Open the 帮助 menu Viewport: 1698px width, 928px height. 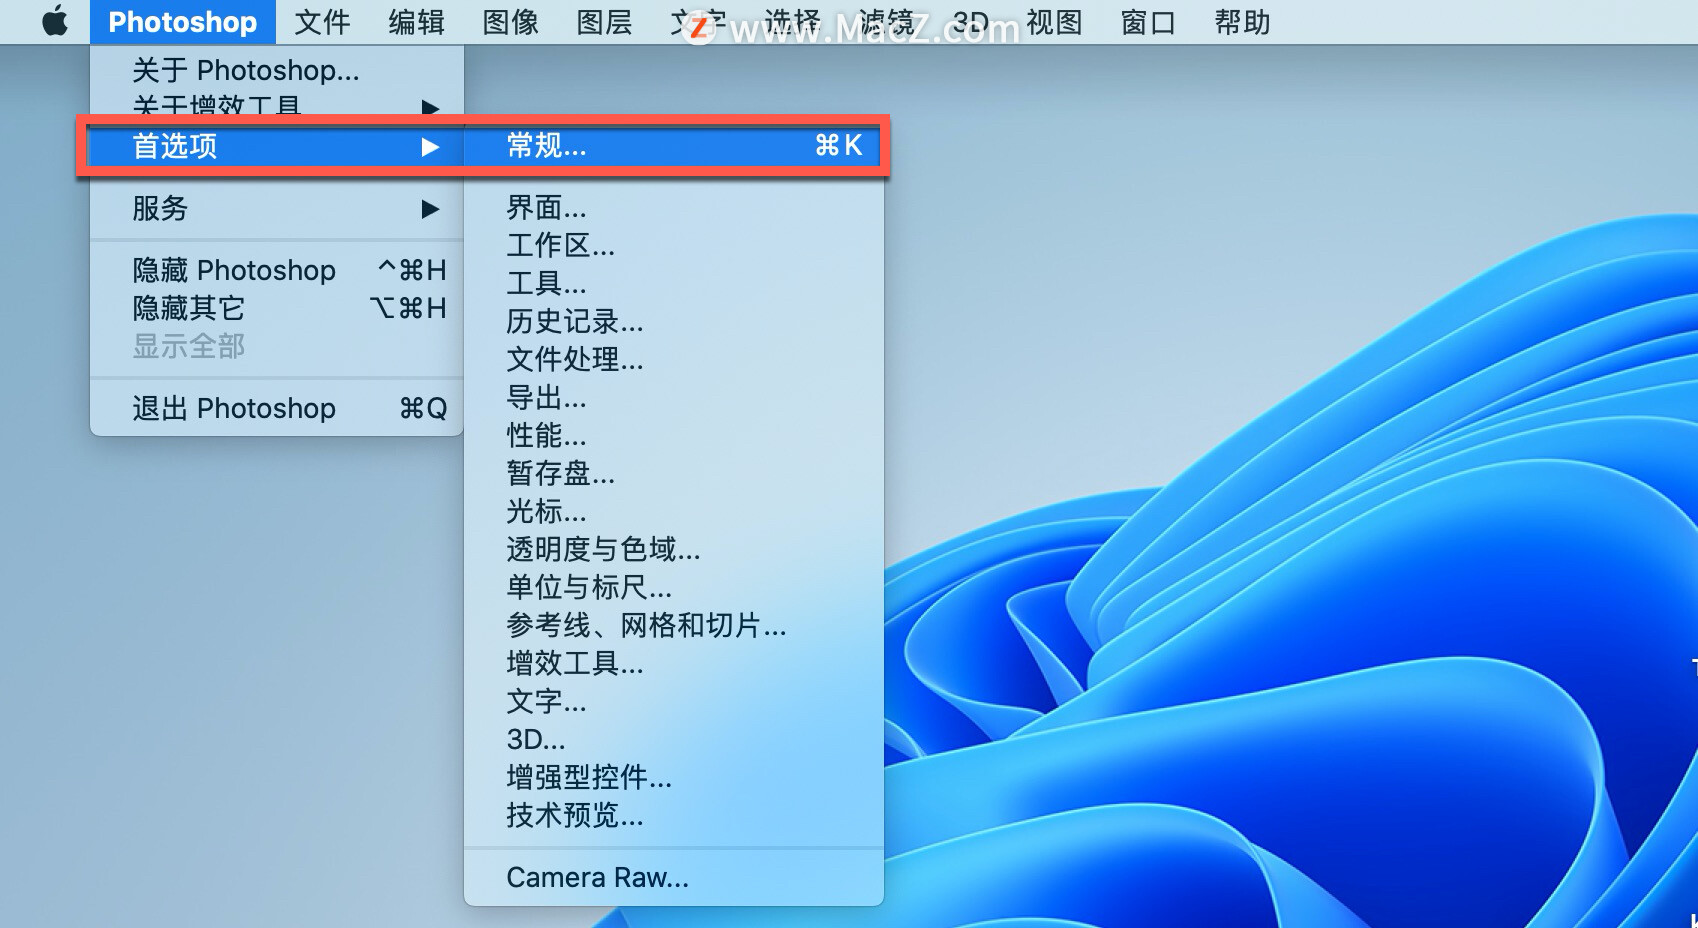tap(1242, 22)
